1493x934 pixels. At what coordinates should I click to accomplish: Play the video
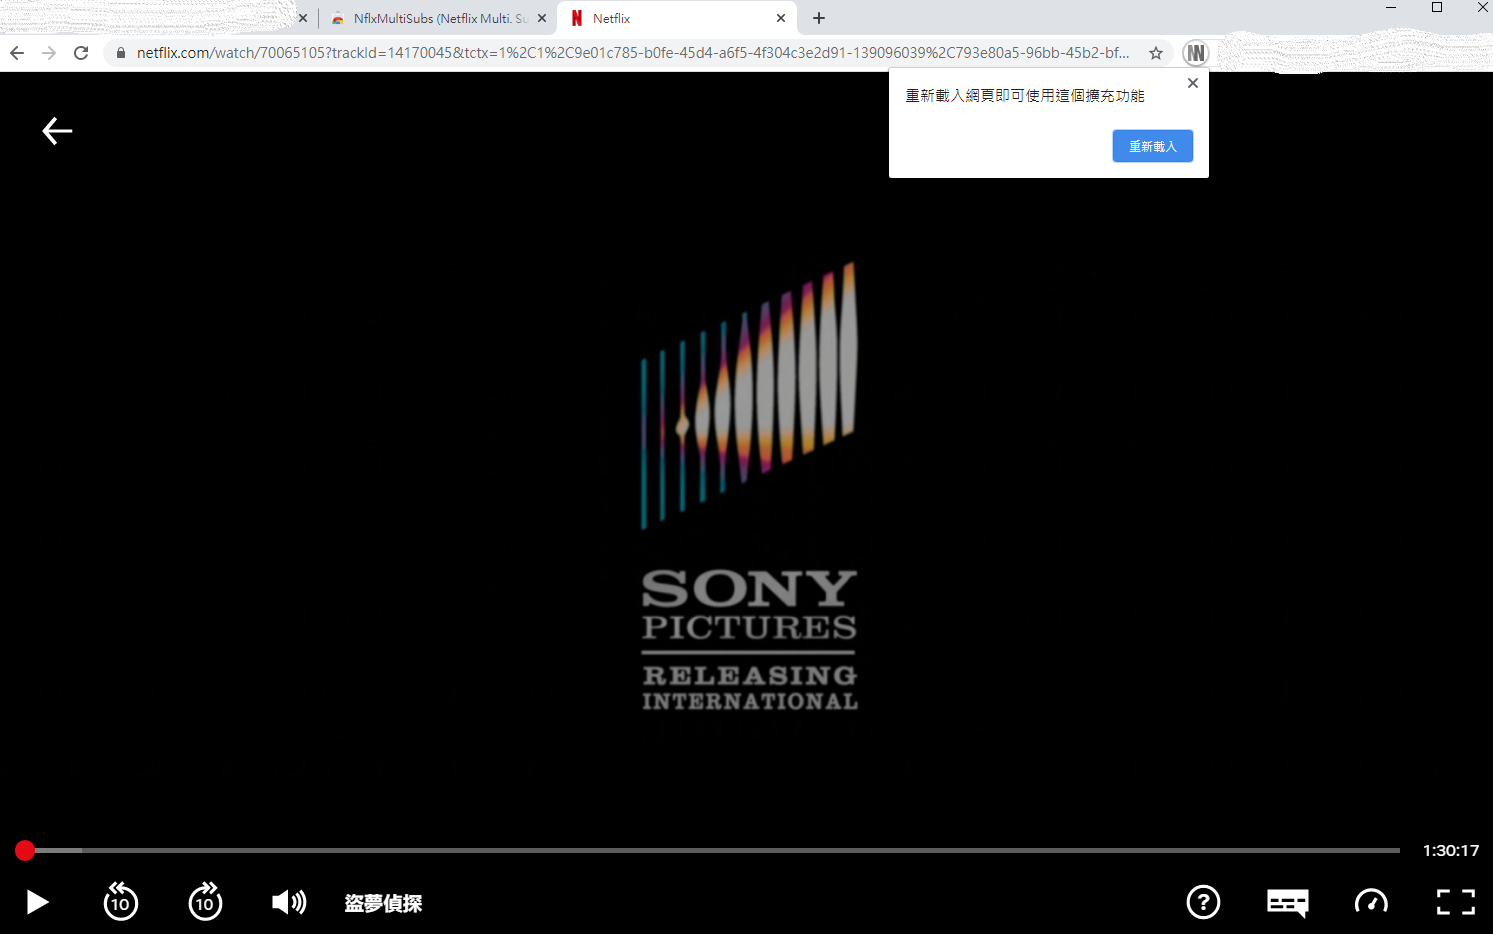pyautogui.click(x=37, y=903)
